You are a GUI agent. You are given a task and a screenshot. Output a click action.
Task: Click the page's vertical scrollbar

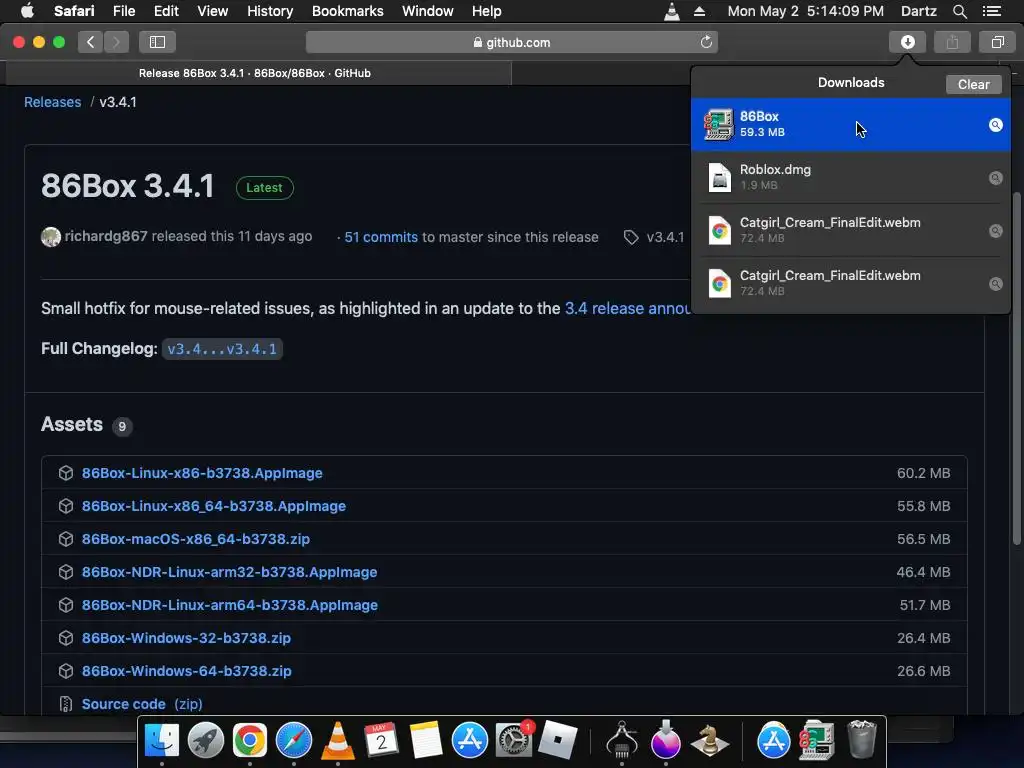tap(1016, 368)
